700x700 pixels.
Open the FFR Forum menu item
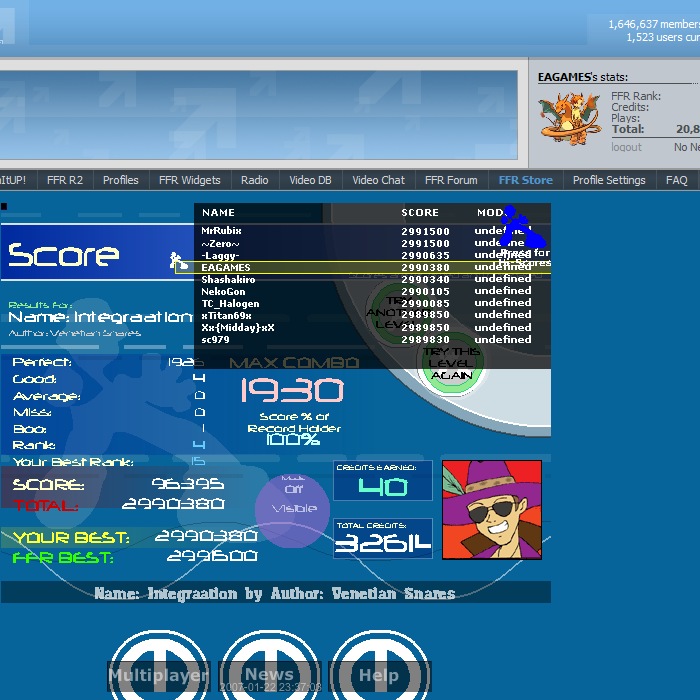point(451,180)
